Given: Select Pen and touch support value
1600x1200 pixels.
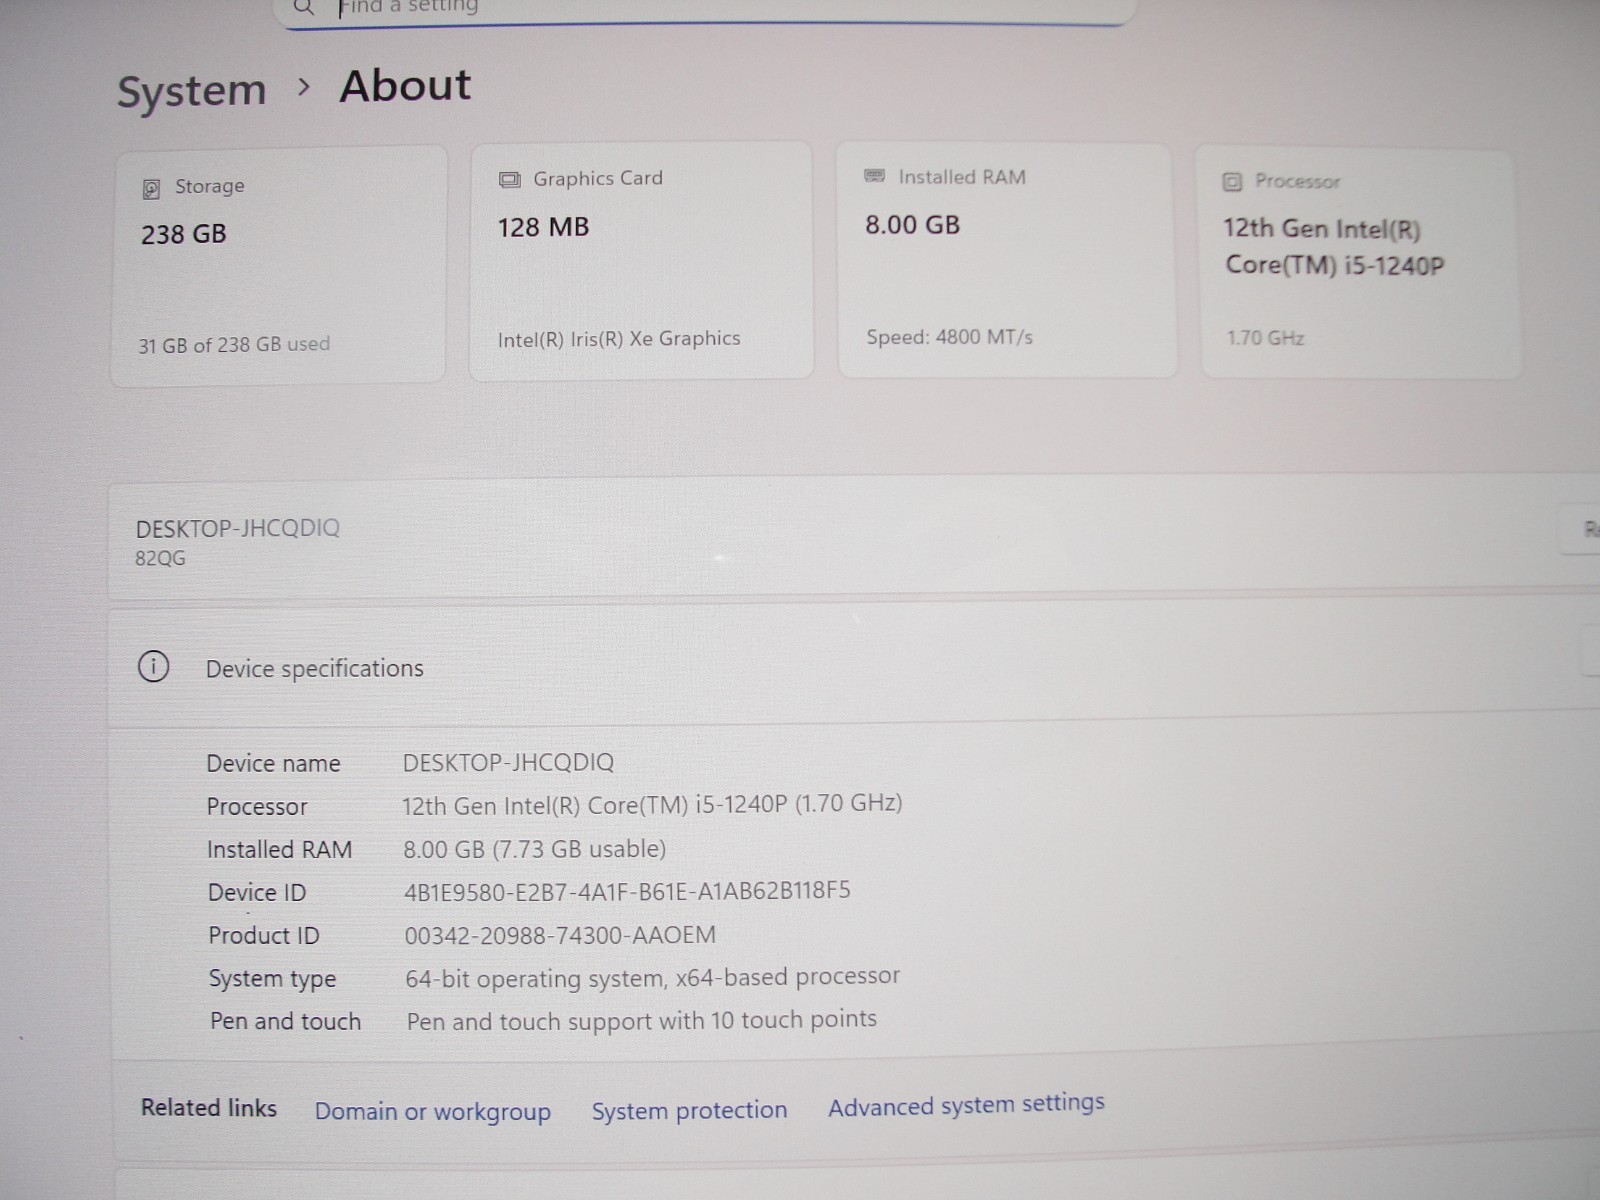Looking at the screenshot, I should [x=641, y=1020].
